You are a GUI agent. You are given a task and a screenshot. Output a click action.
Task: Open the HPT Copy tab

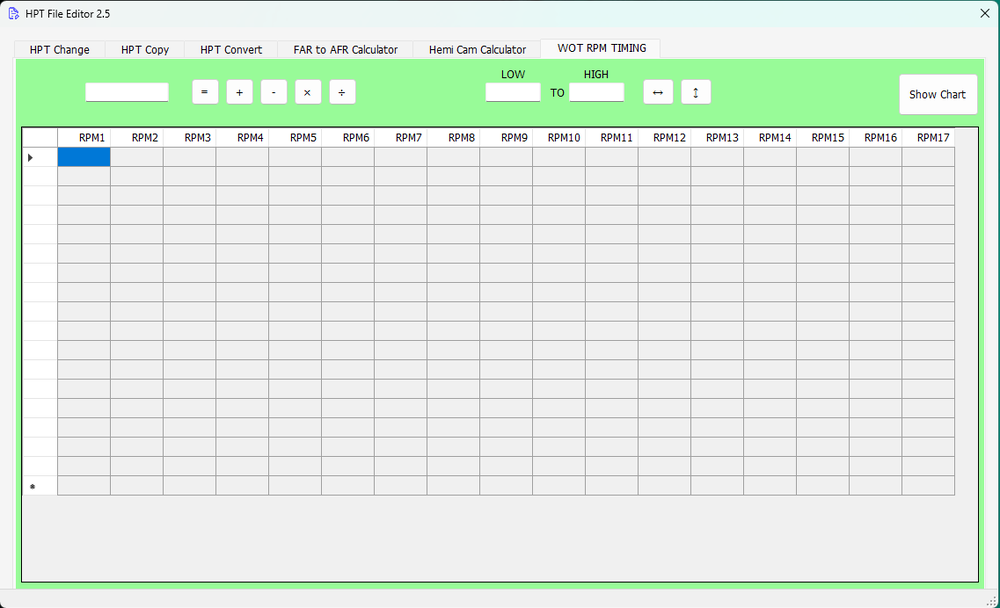(x=145, y=49)
